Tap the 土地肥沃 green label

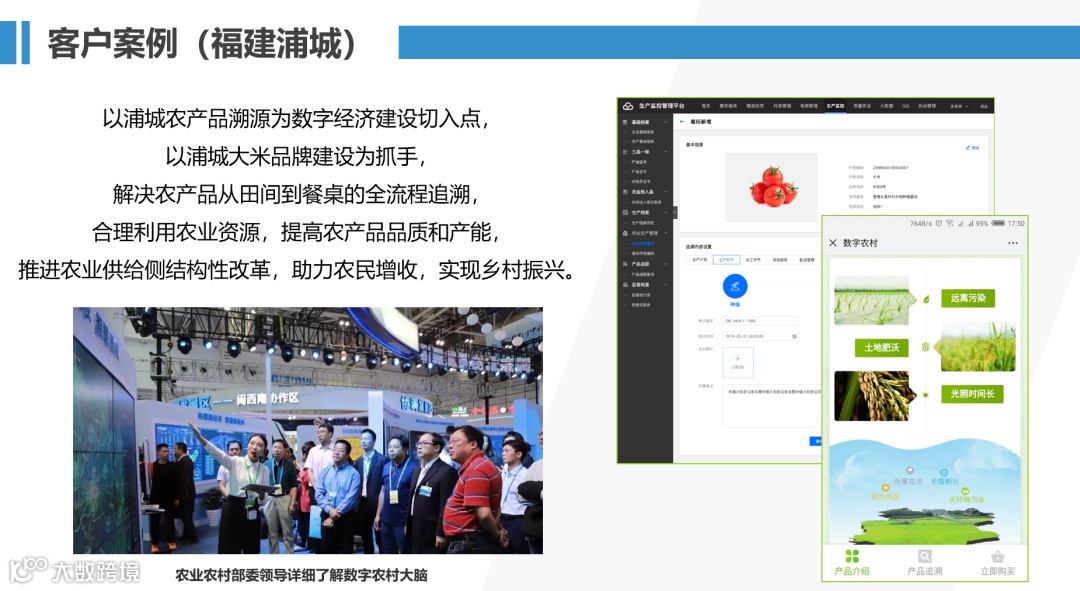click(882, 347)
